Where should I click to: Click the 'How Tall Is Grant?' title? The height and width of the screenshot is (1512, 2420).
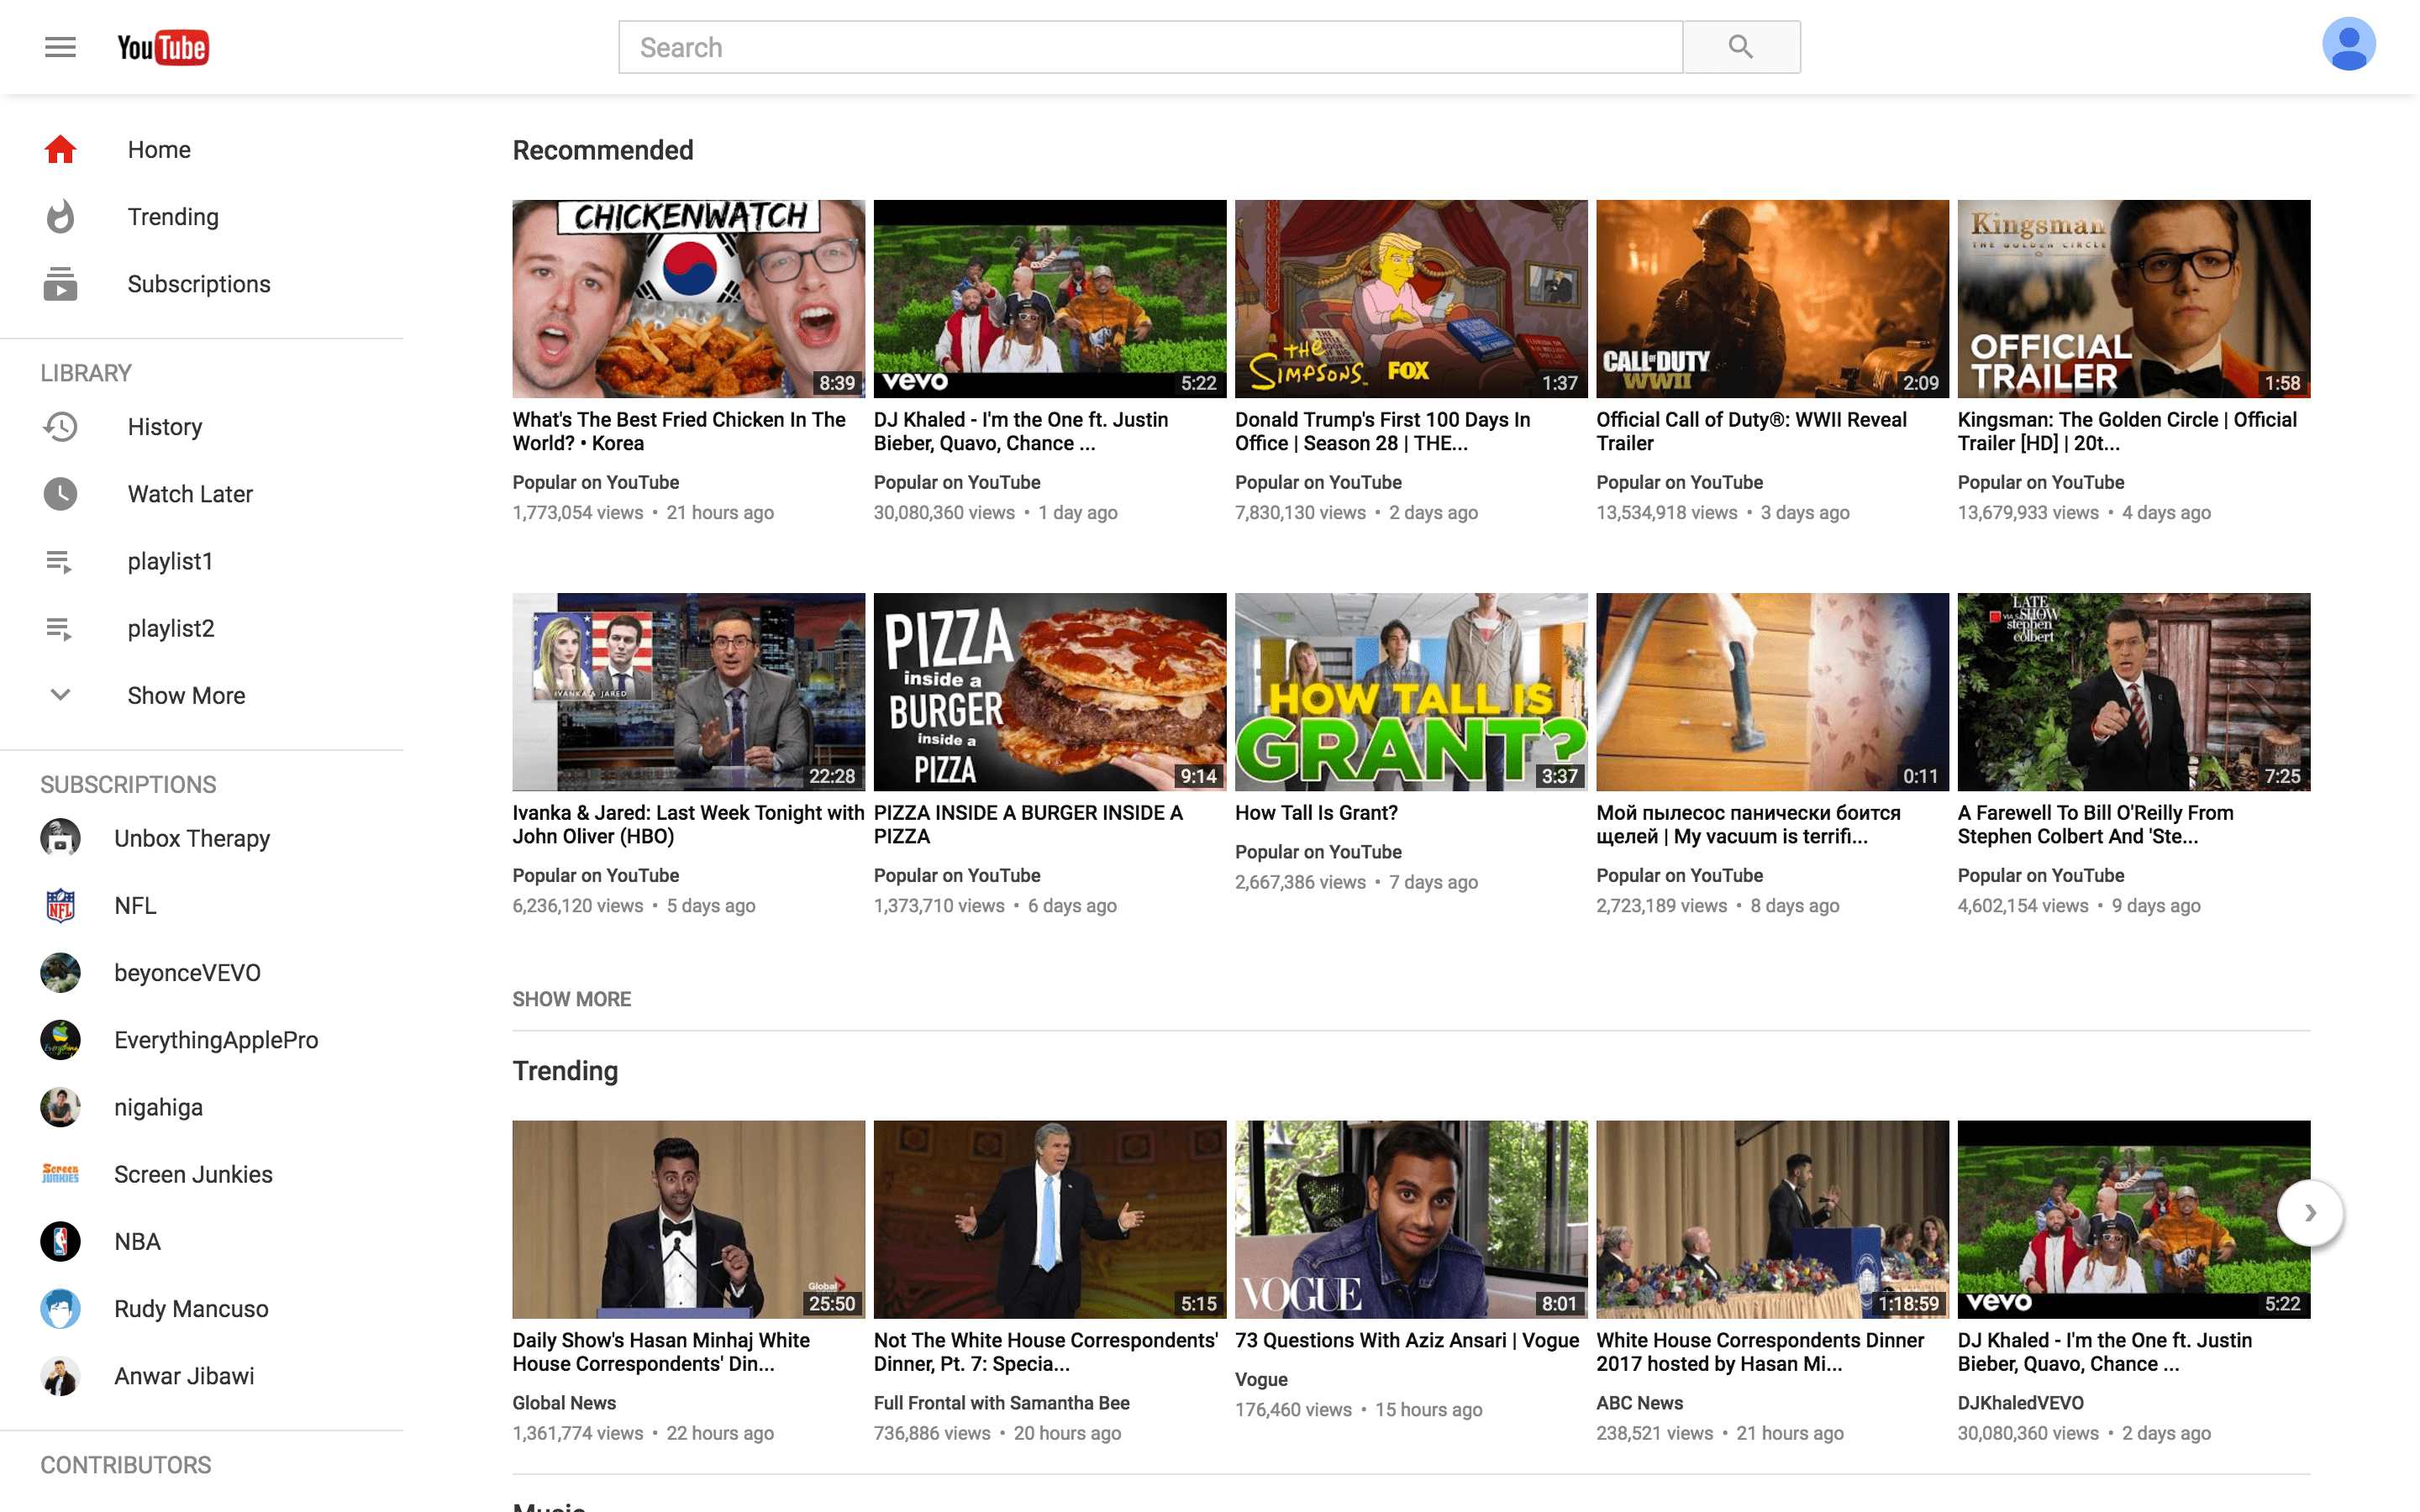point(1316,813)
